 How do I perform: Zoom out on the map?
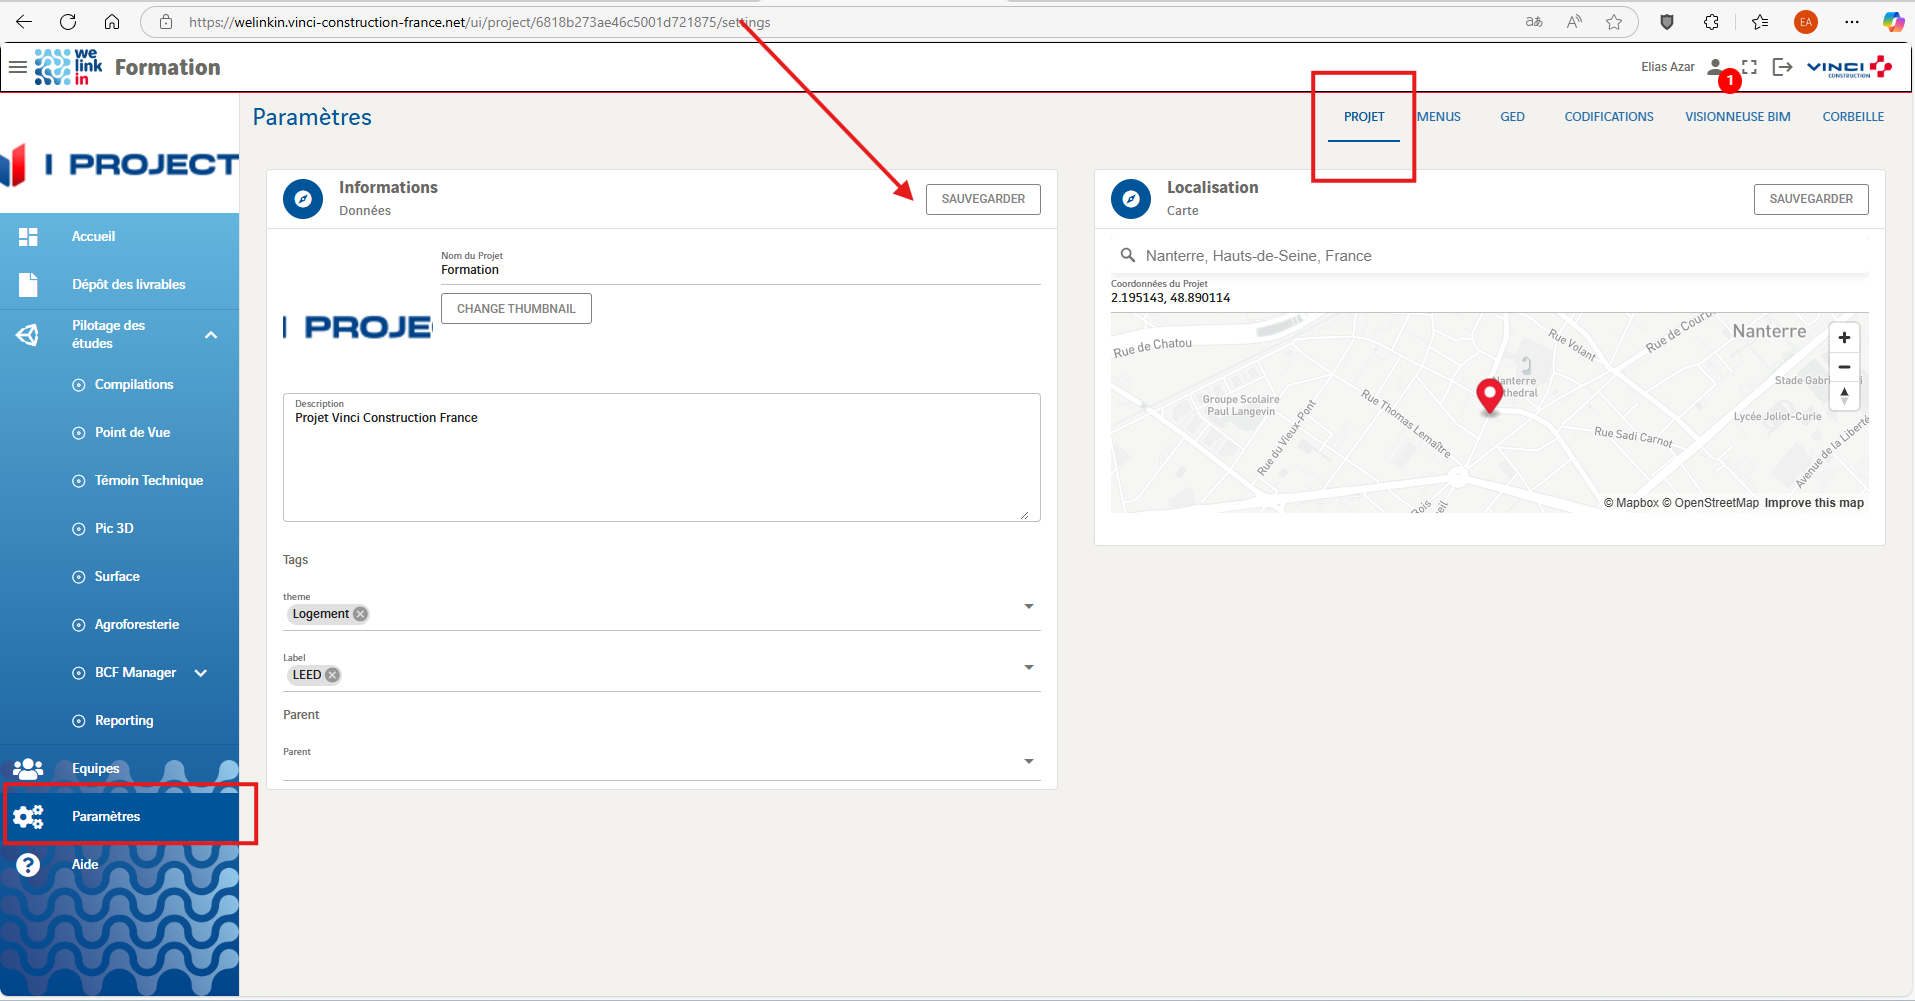click(x=1844, y=367)
